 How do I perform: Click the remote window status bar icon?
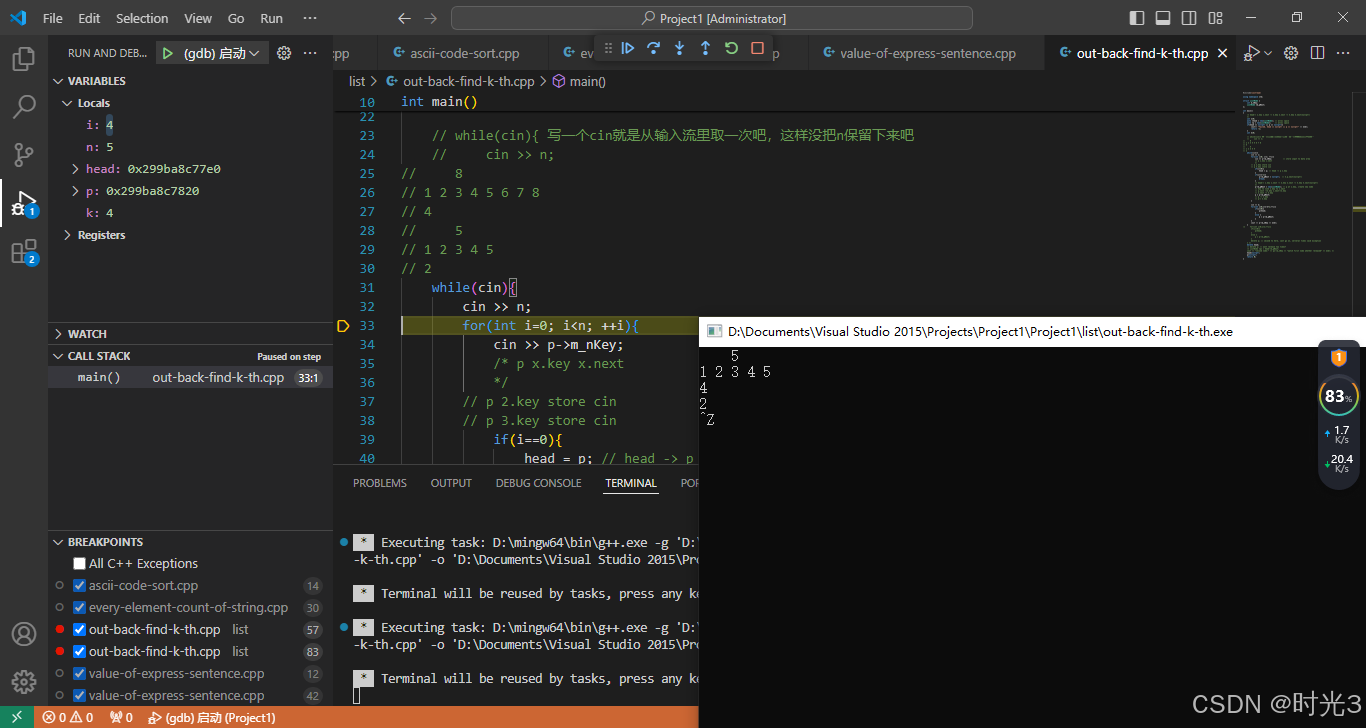17,717
